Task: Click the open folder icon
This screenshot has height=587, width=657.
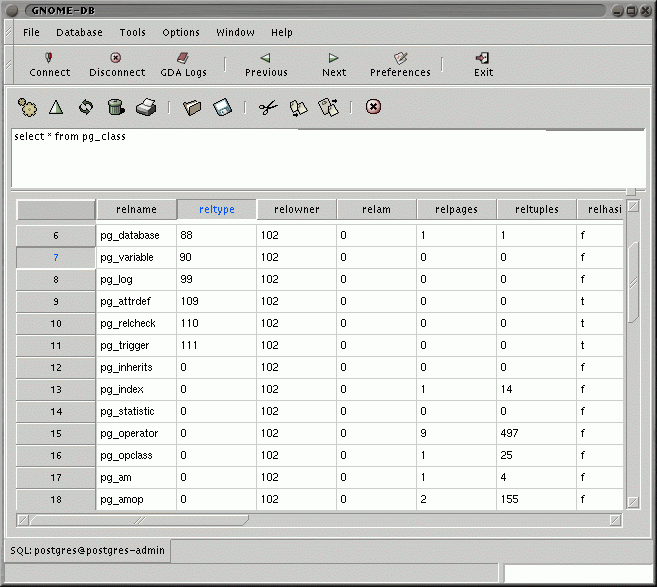Action: pos(192,107)
